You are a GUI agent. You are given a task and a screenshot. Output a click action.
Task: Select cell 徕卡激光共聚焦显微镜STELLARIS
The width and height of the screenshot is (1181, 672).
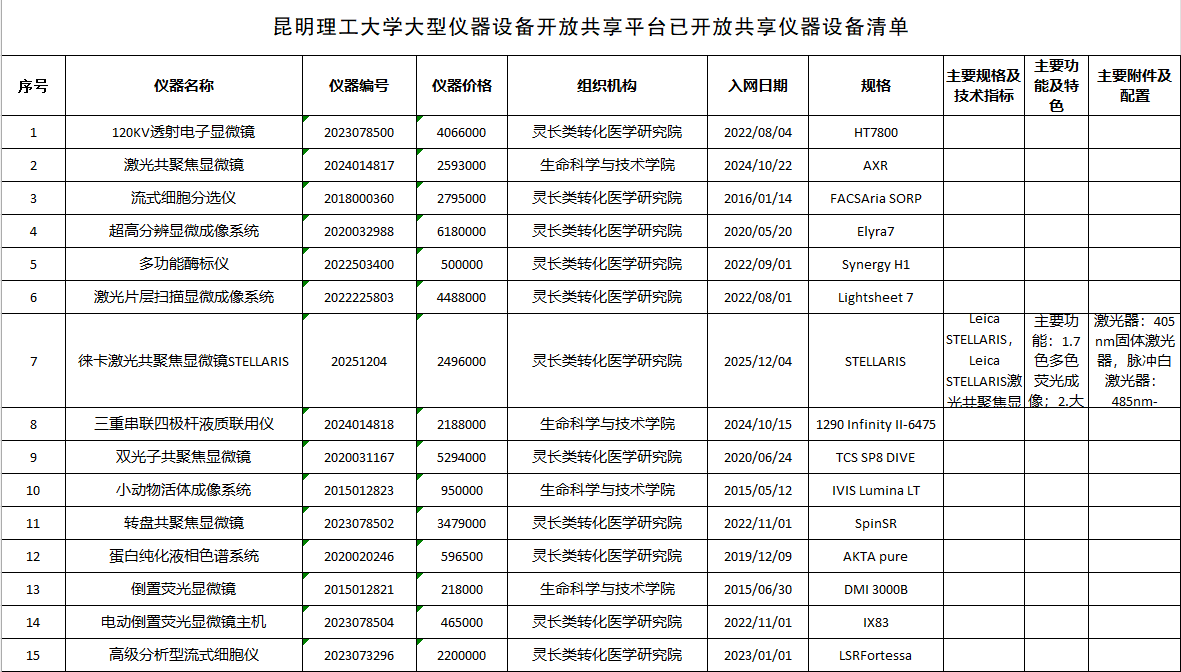pyautogui.click(x=184, y=361)
